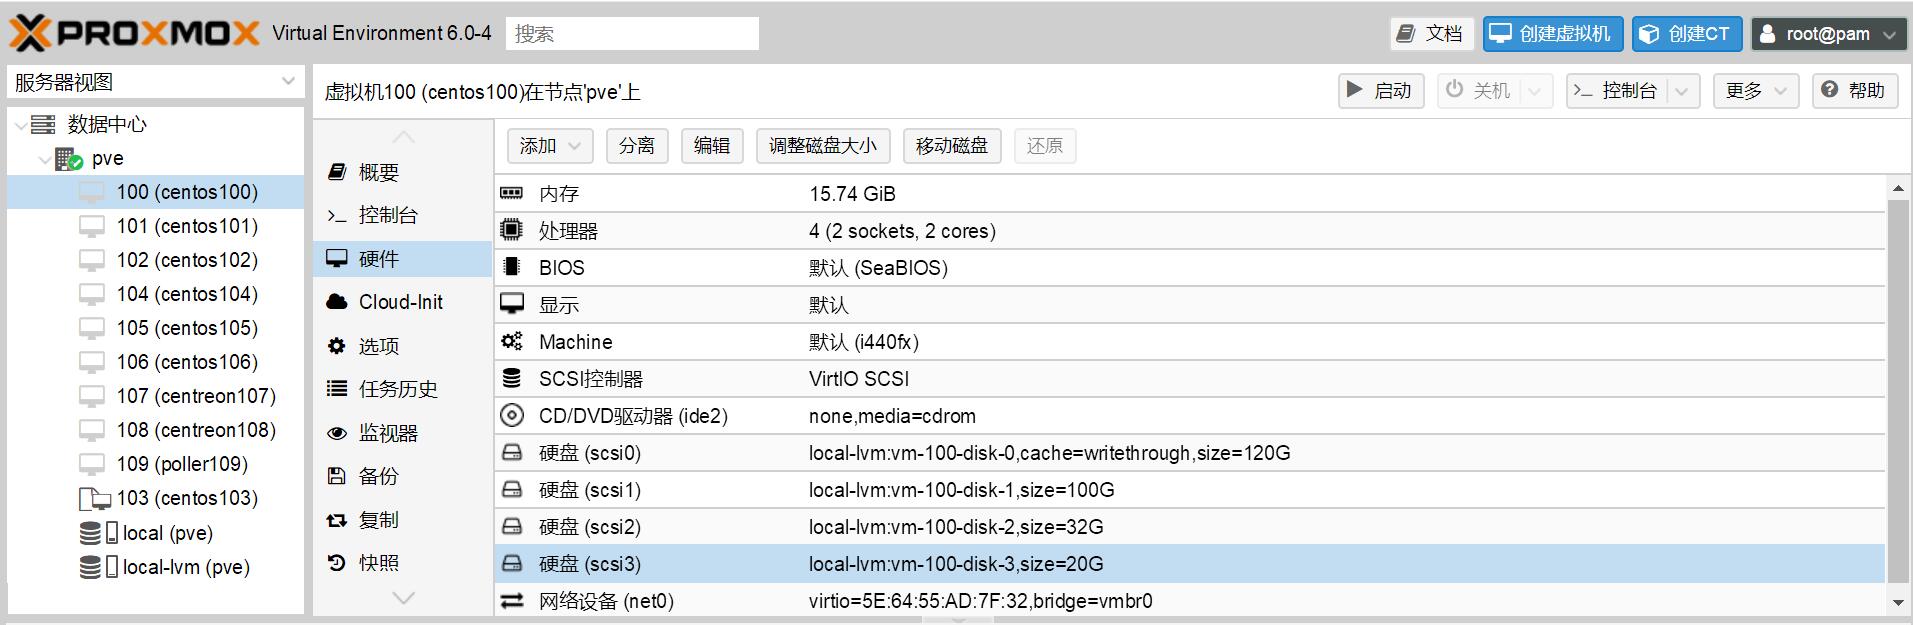Open the 控制台 split-button arrow
The image size is (1913, 625).
point(1682,91)
